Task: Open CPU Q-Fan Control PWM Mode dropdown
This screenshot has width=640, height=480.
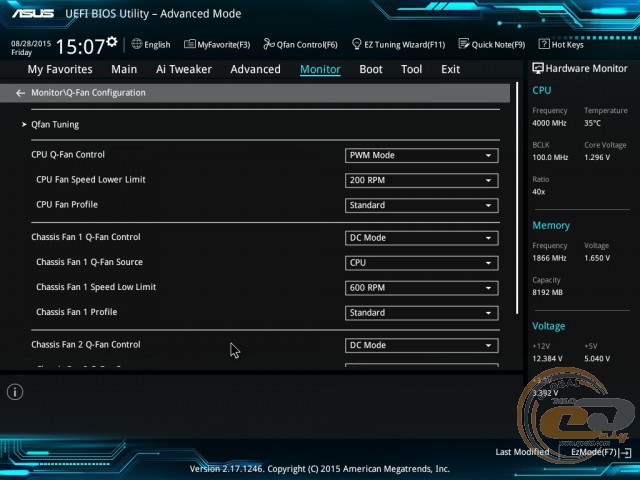Action: [x=421, y=156]
